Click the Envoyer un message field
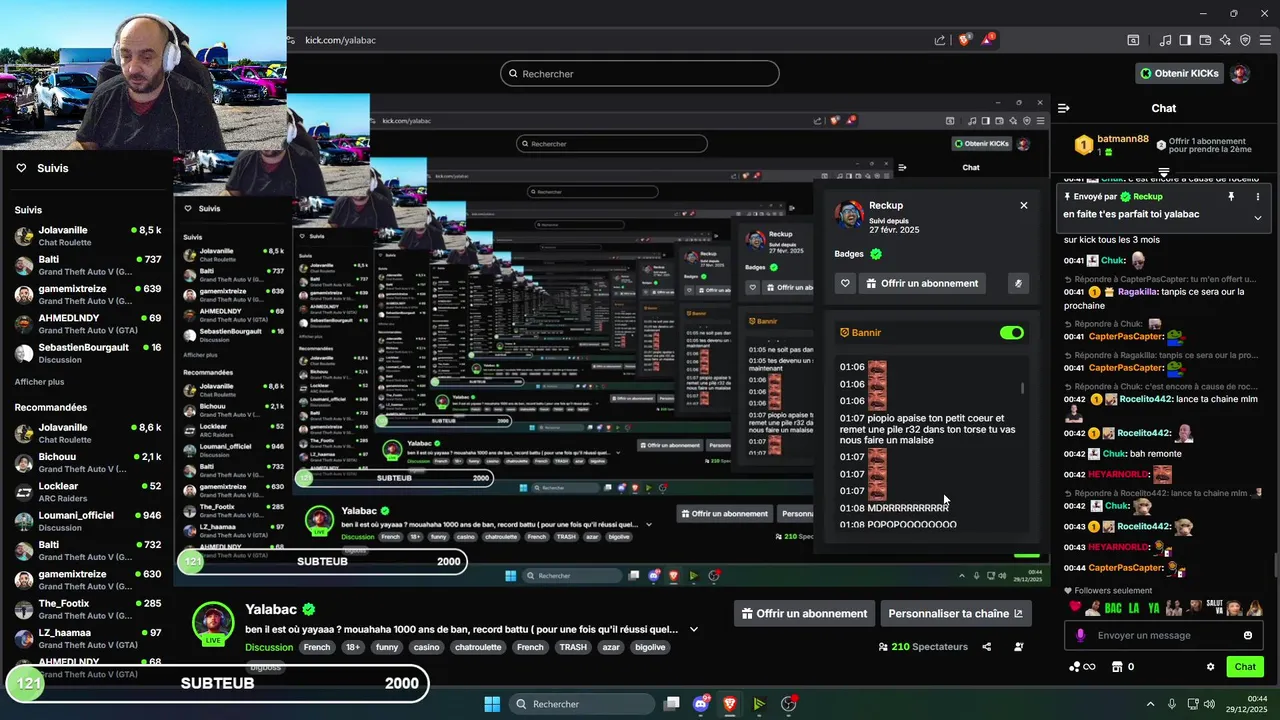The image size is (1280, 720). coord(1164,635)
